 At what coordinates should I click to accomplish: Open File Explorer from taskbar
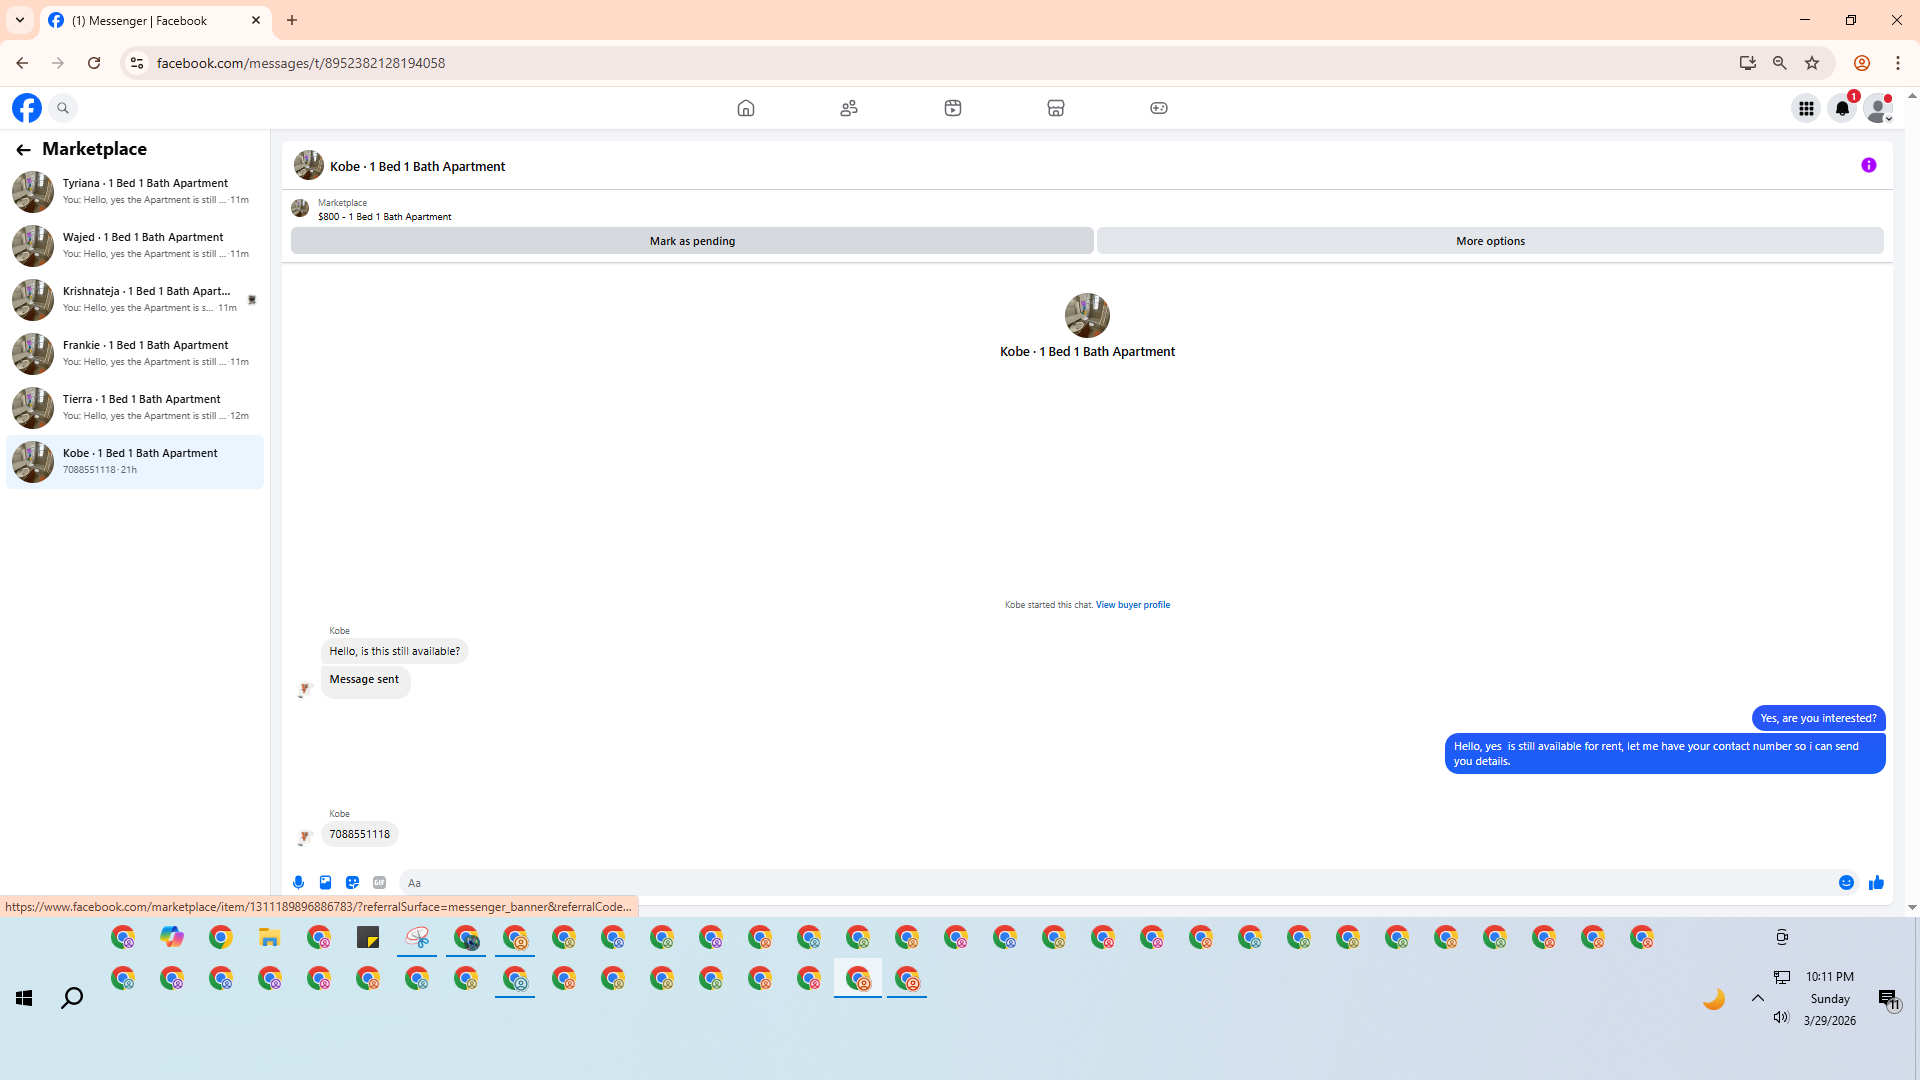270,938
